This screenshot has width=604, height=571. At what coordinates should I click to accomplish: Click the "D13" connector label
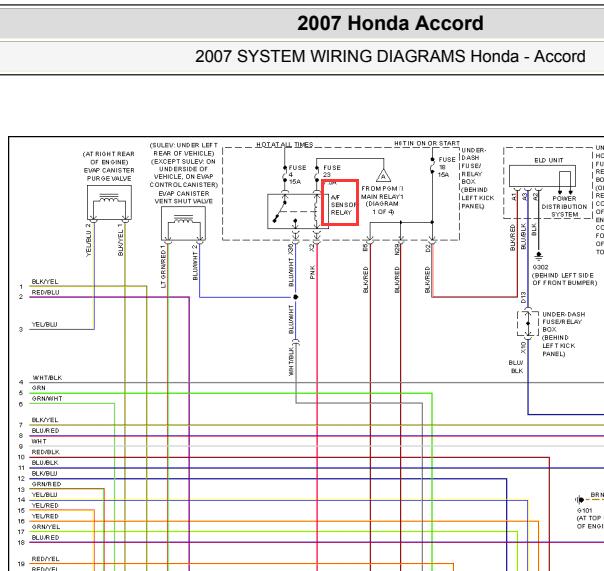(x=523, y=297)
